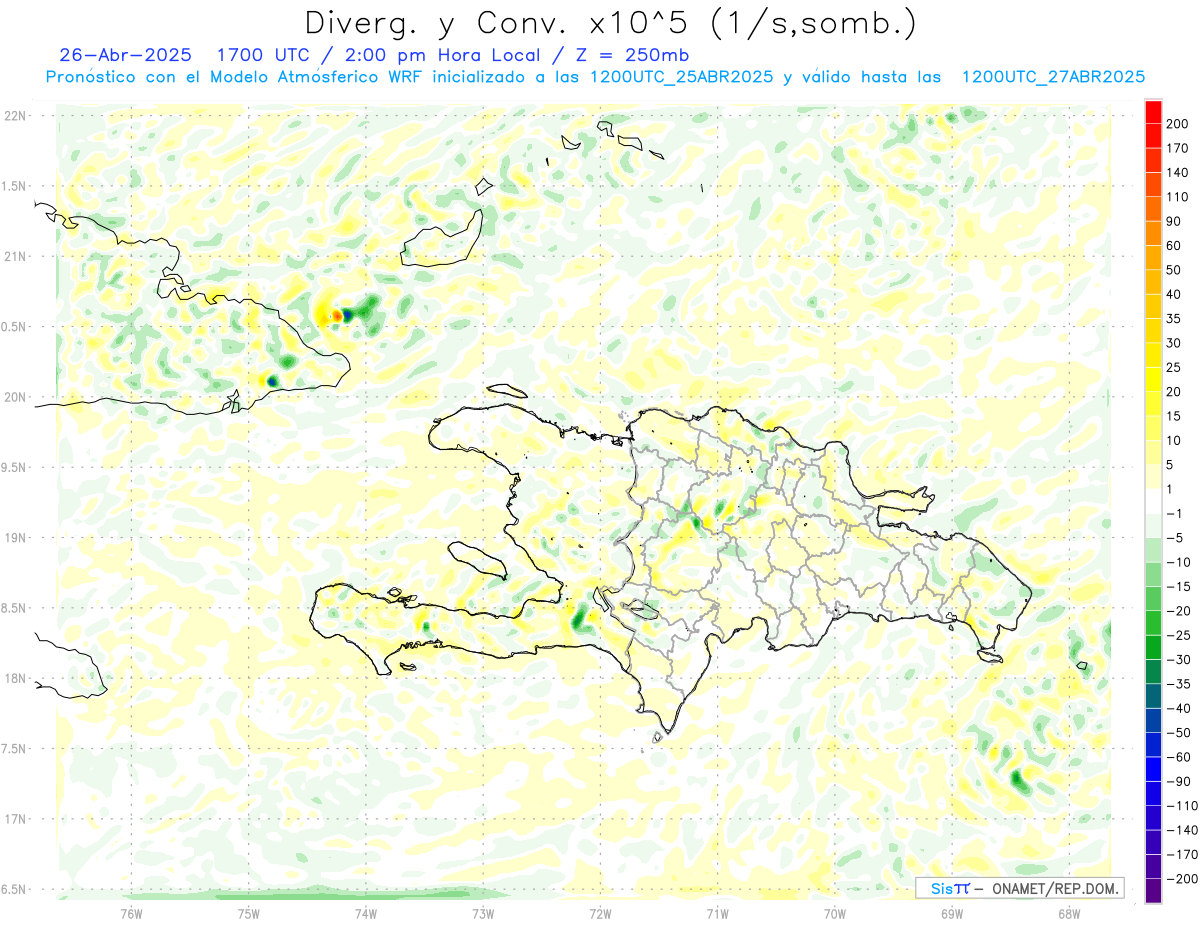Screen dimensions: 1200x927
Task: Click the longitude axis label '76W'
Action: pyautogui.click(x=131, y=914)
